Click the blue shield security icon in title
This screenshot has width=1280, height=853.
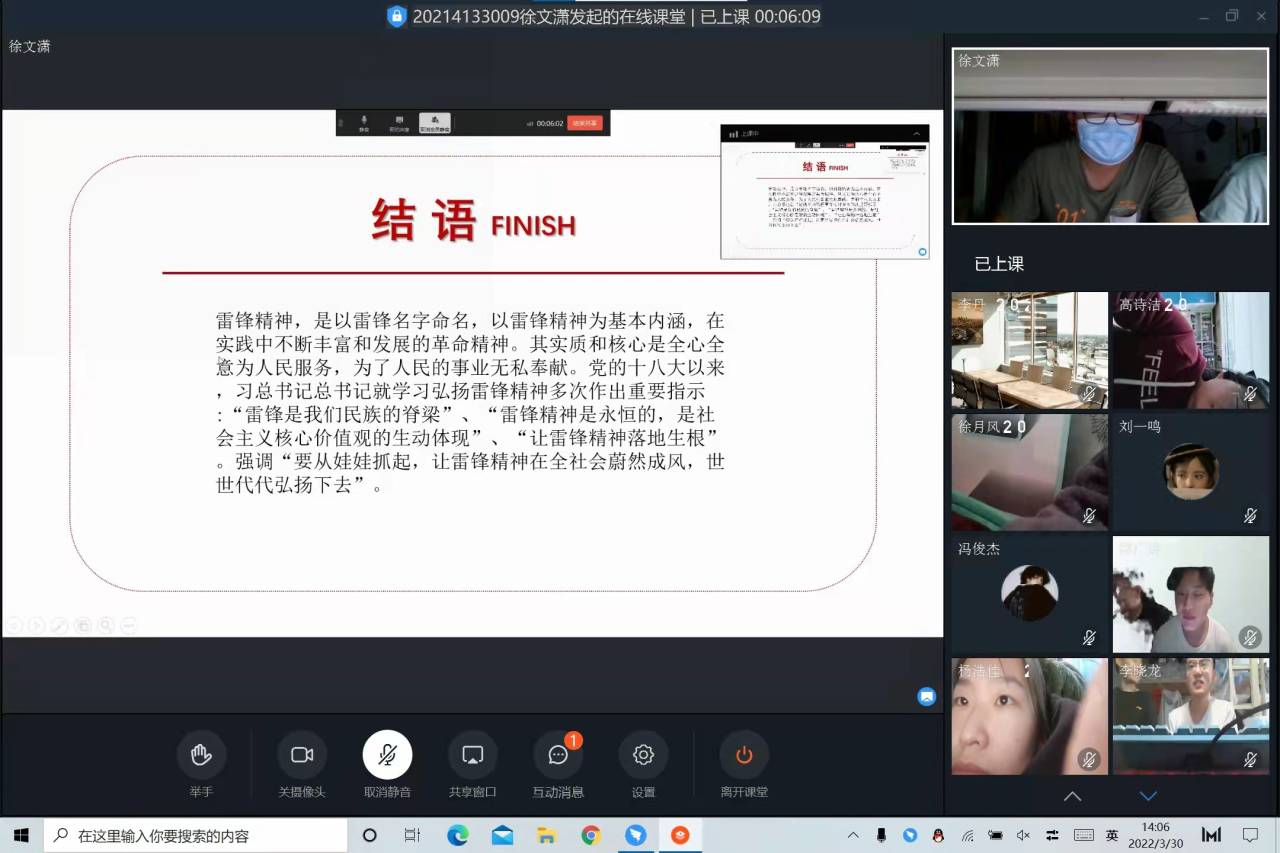(x=397, y=16)
